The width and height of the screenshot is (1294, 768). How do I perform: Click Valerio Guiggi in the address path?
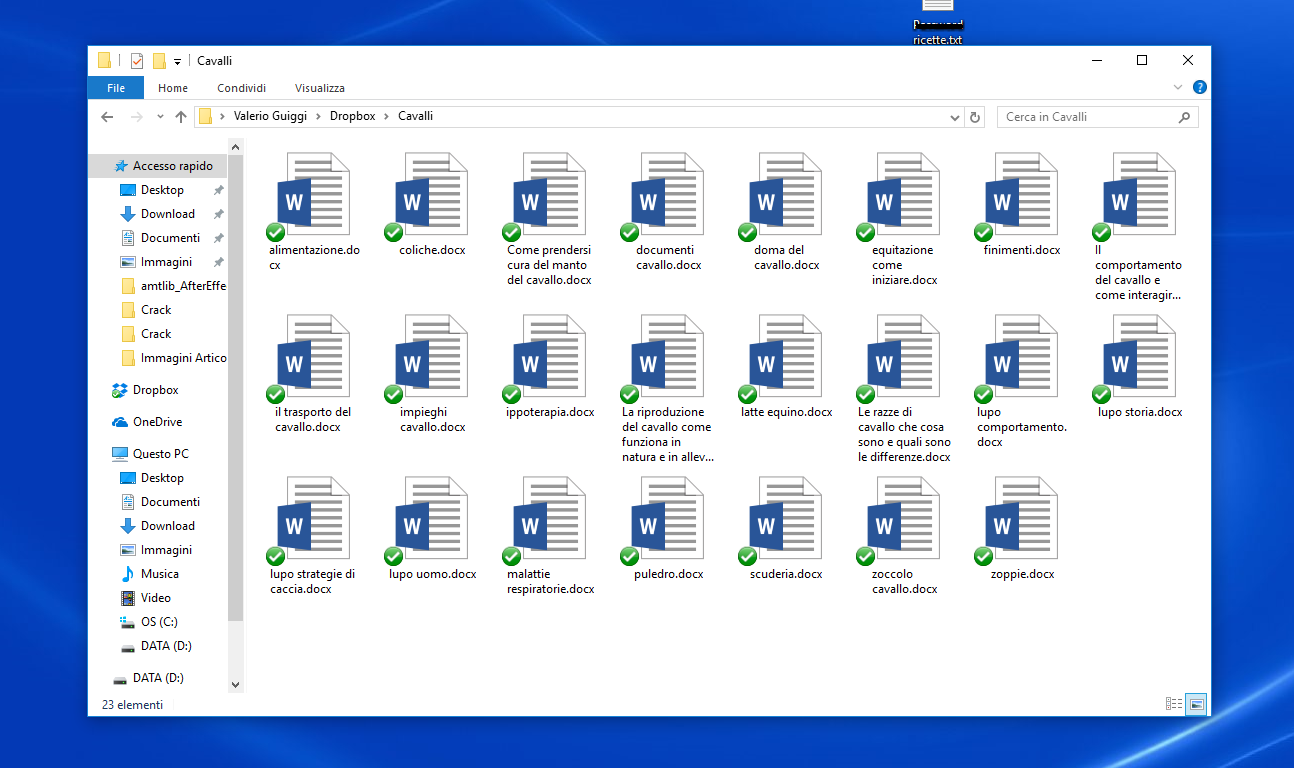272,116
